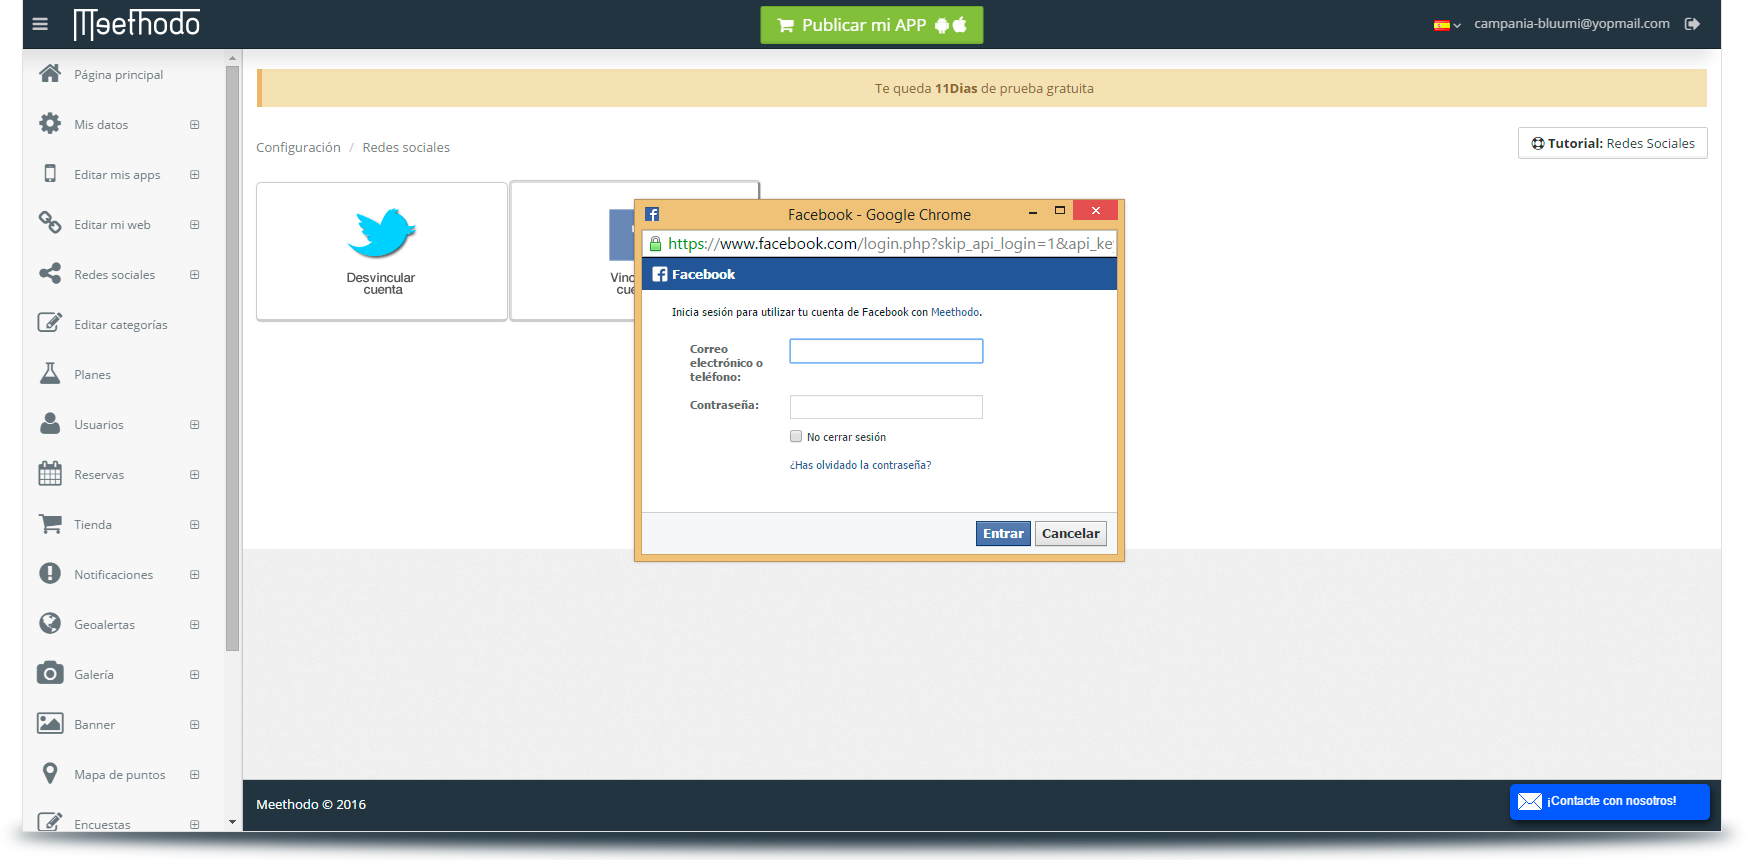Screen dimensions: 1747x860
Task: Focus the Contraseña password field
Action: coord(886,407)
